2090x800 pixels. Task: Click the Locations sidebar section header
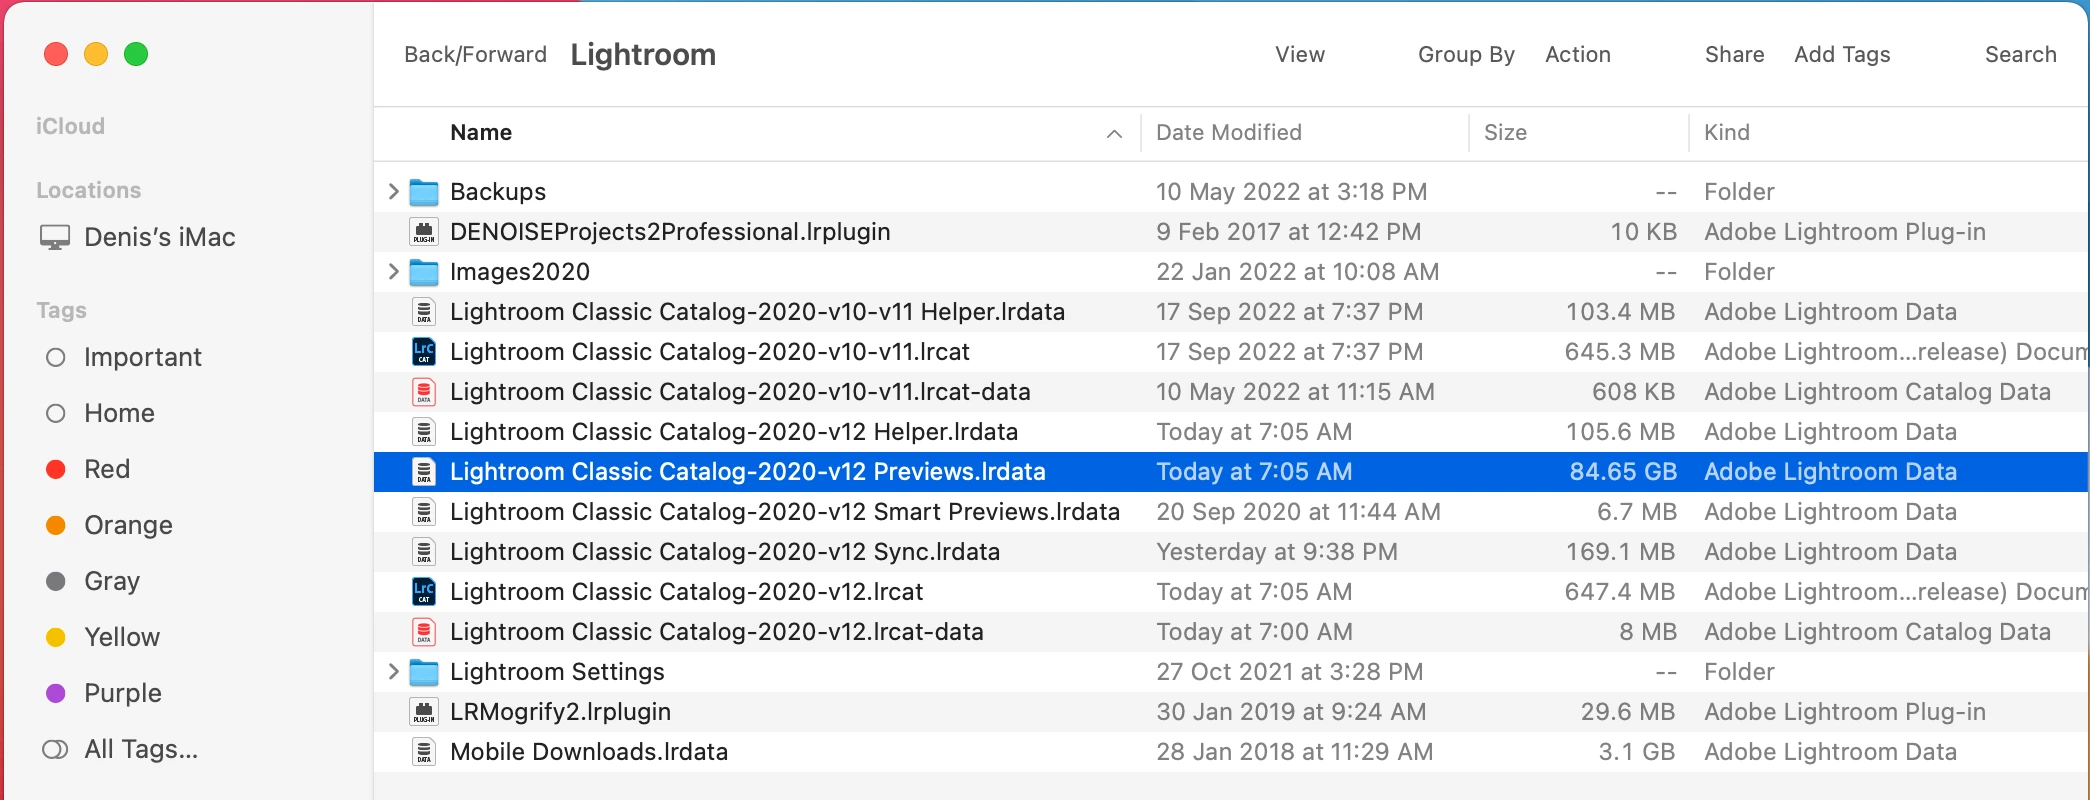click(x=89, y=191)
